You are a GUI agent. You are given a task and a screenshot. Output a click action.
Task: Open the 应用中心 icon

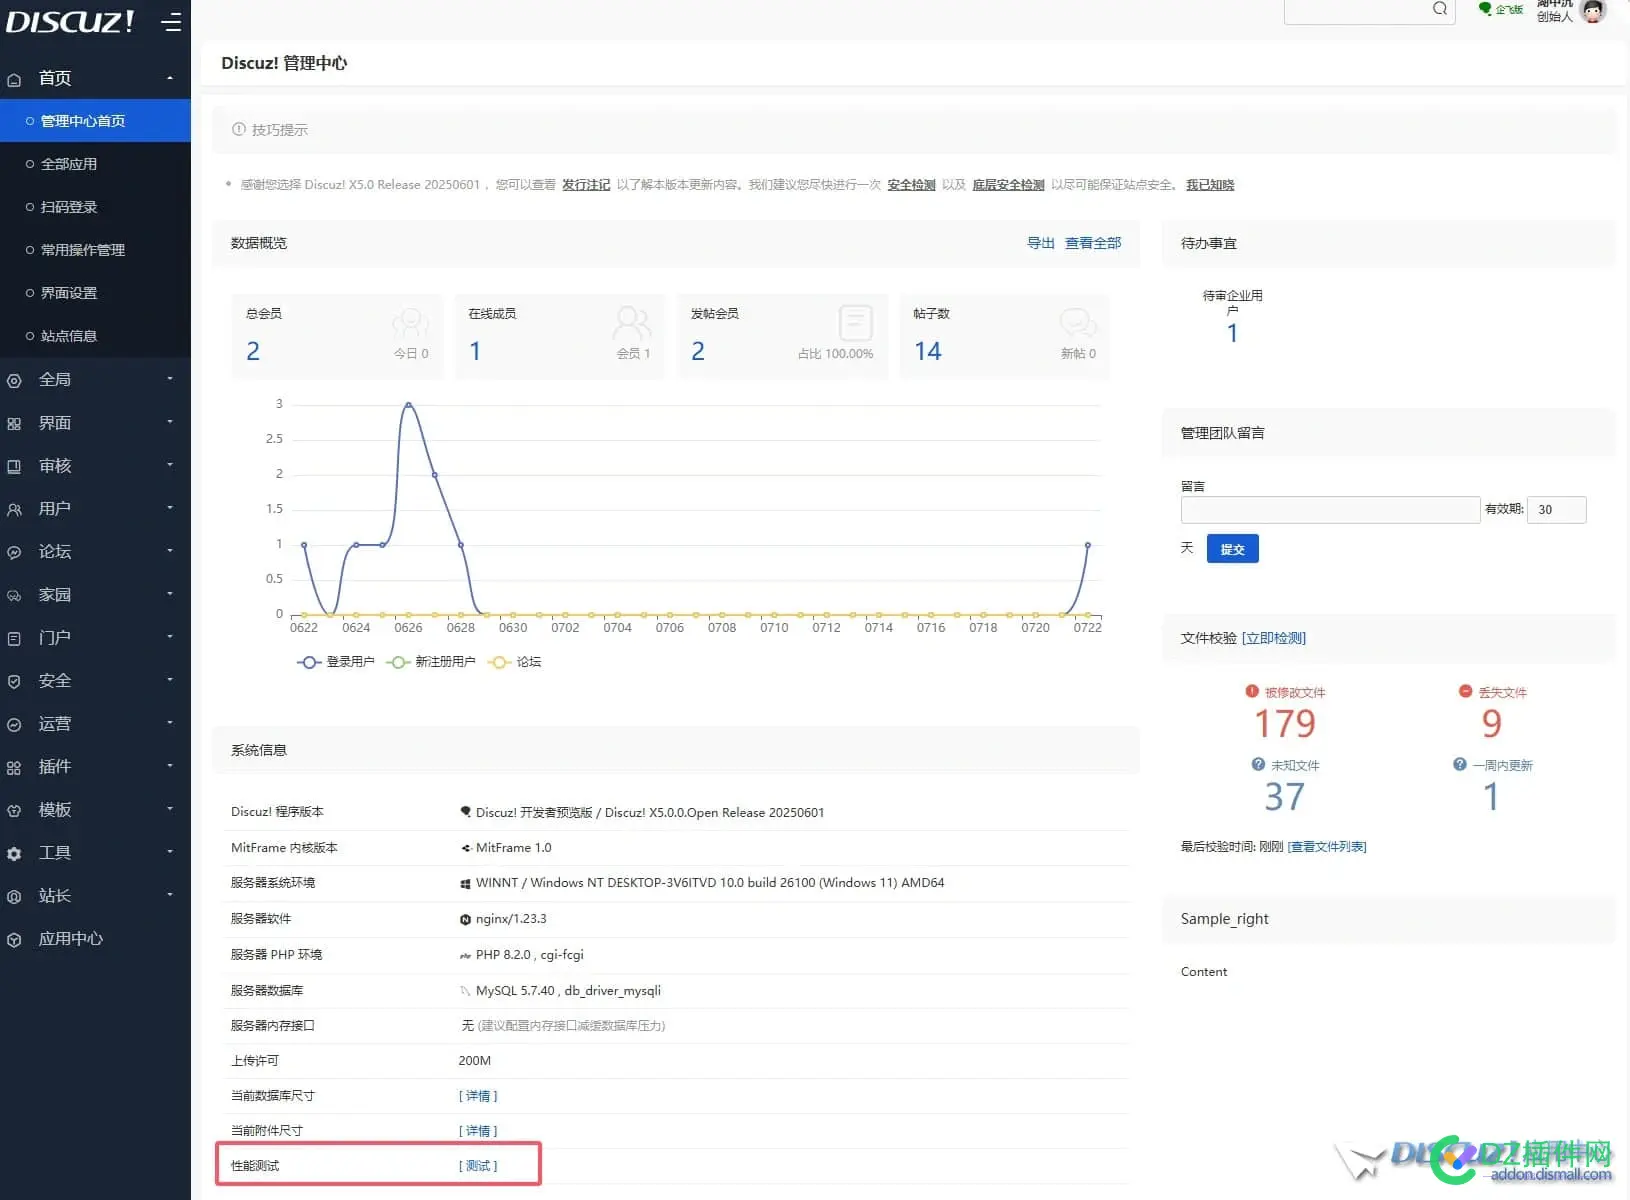click(13, 939)
